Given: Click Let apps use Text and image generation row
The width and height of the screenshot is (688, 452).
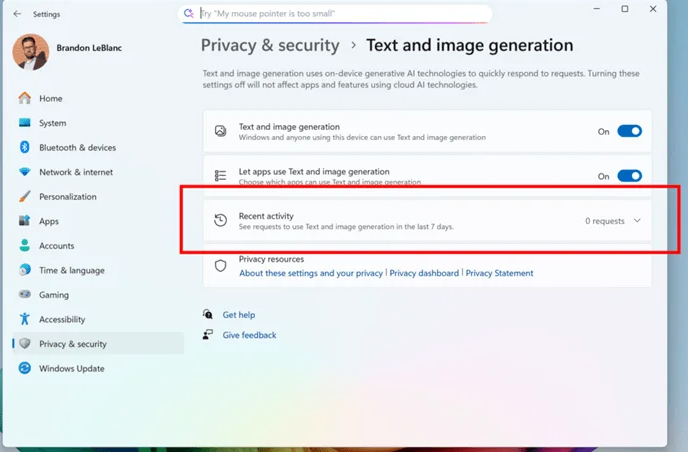Looking at the screenshot, I should (427, 176).
